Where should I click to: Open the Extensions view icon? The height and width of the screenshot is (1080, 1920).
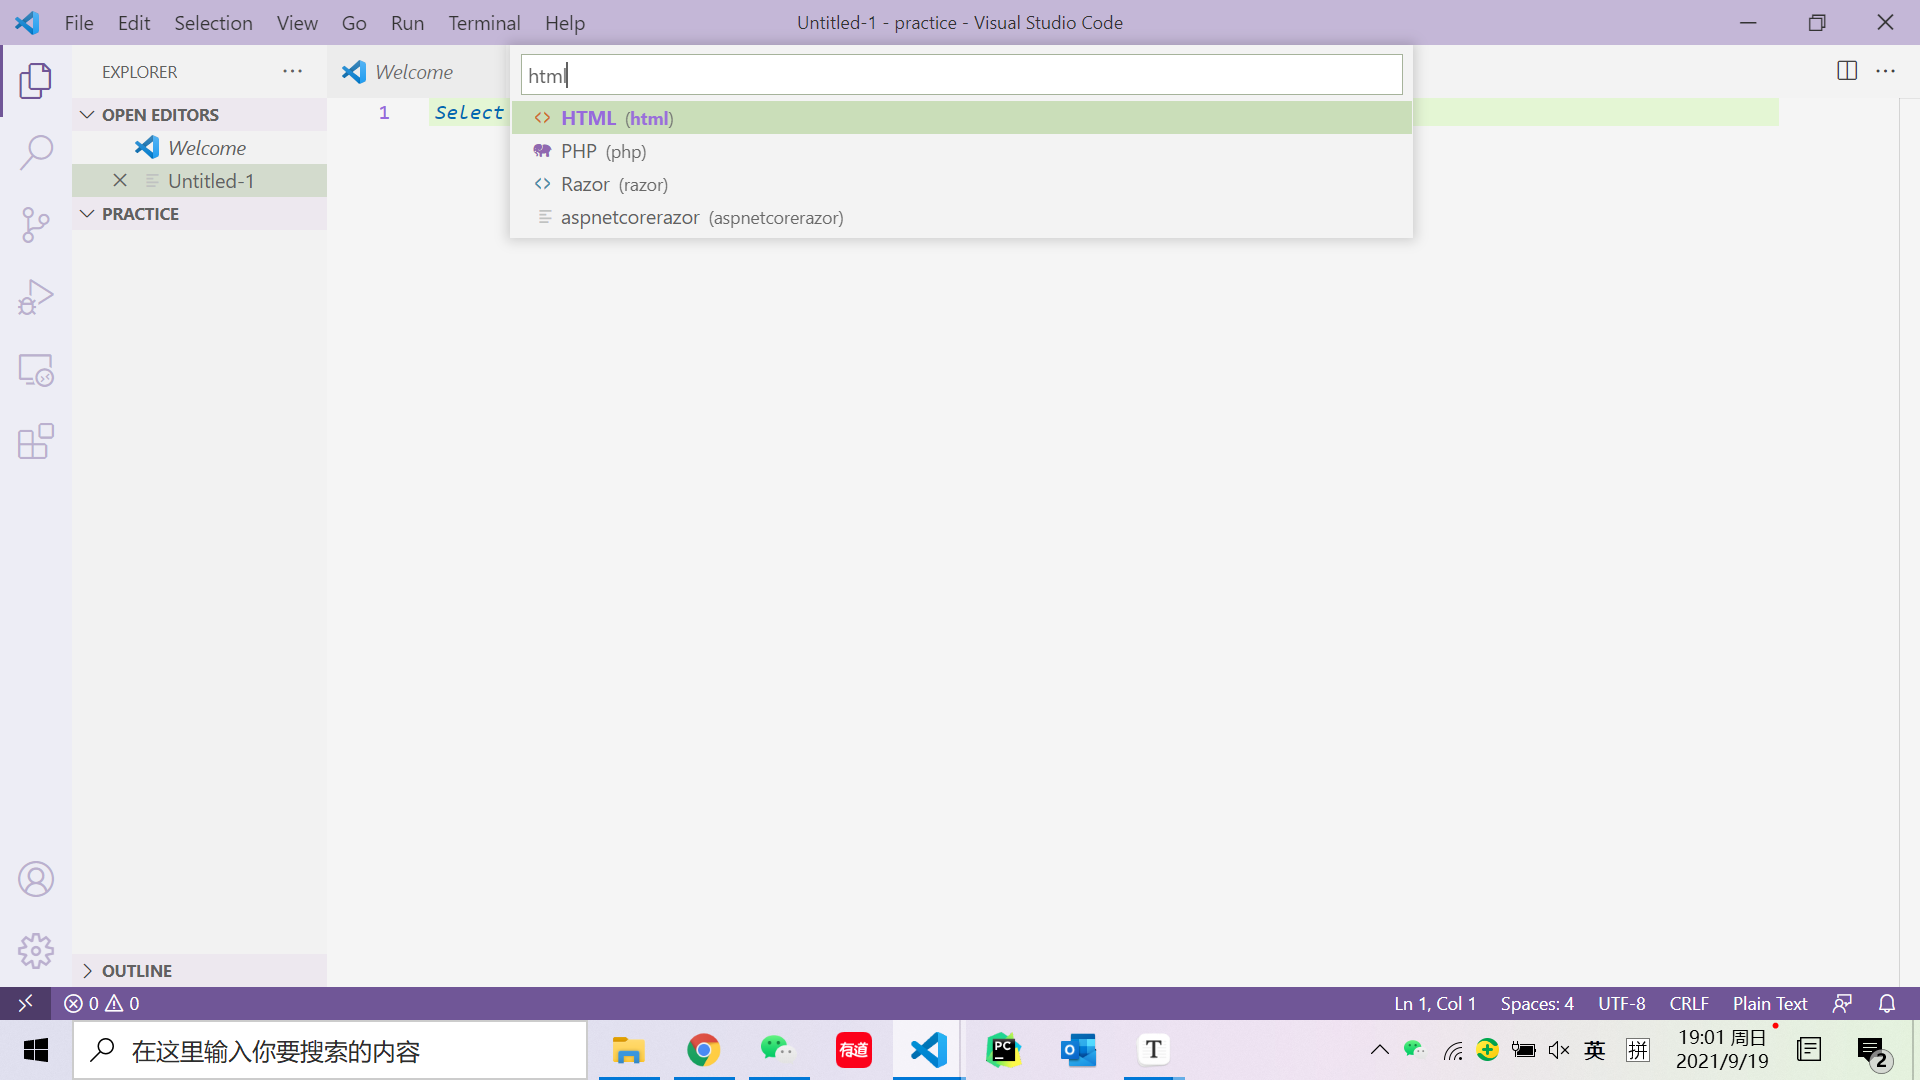tap(36, 441)
